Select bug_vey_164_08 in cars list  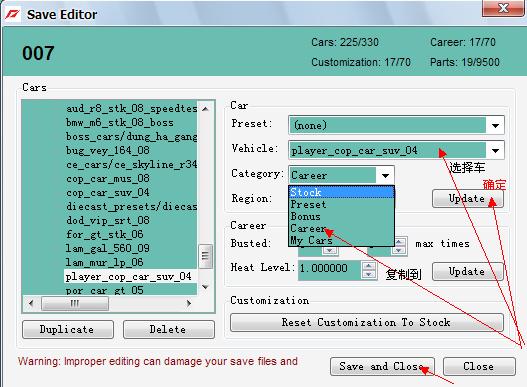[x=108, y=151]
